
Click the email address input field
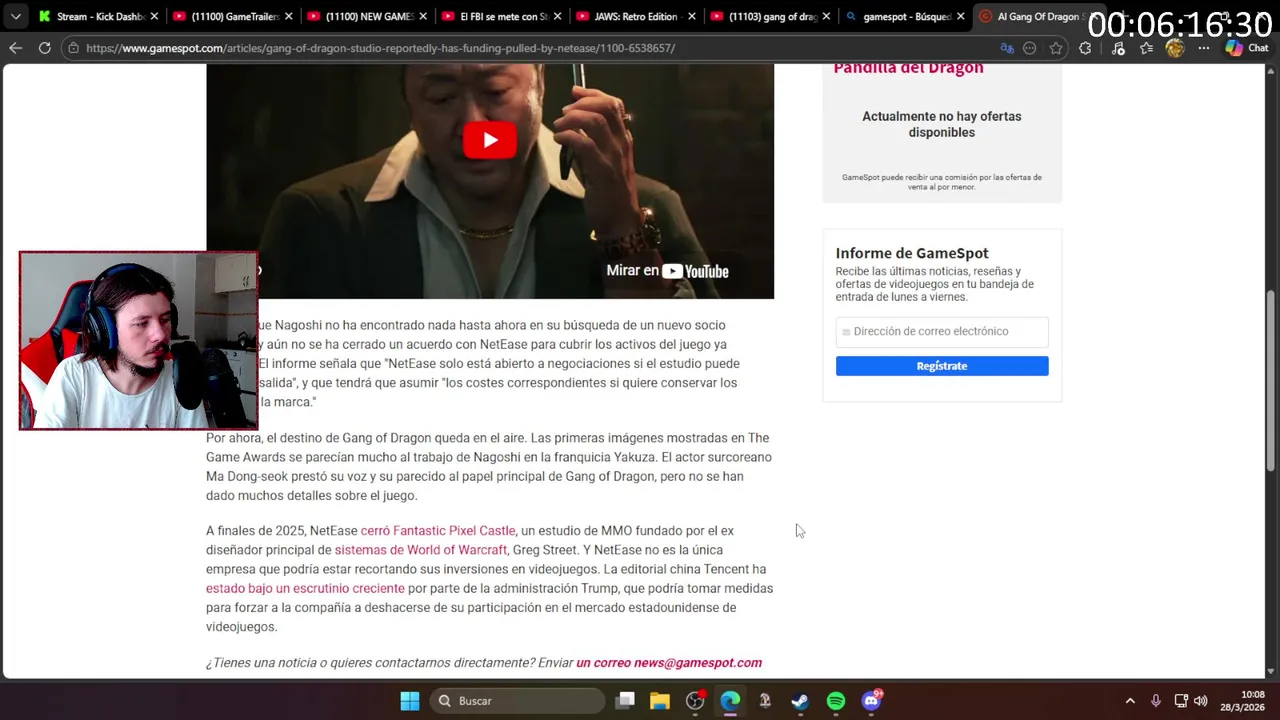[942, 331]
